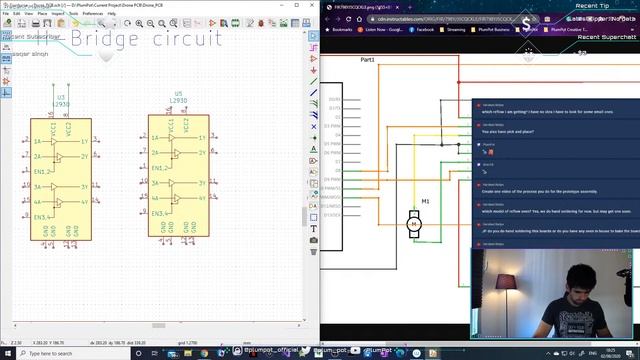Click the Zoom in magnifier icon
The height and width of the screenshot is (360, 640).
(139, 23)
